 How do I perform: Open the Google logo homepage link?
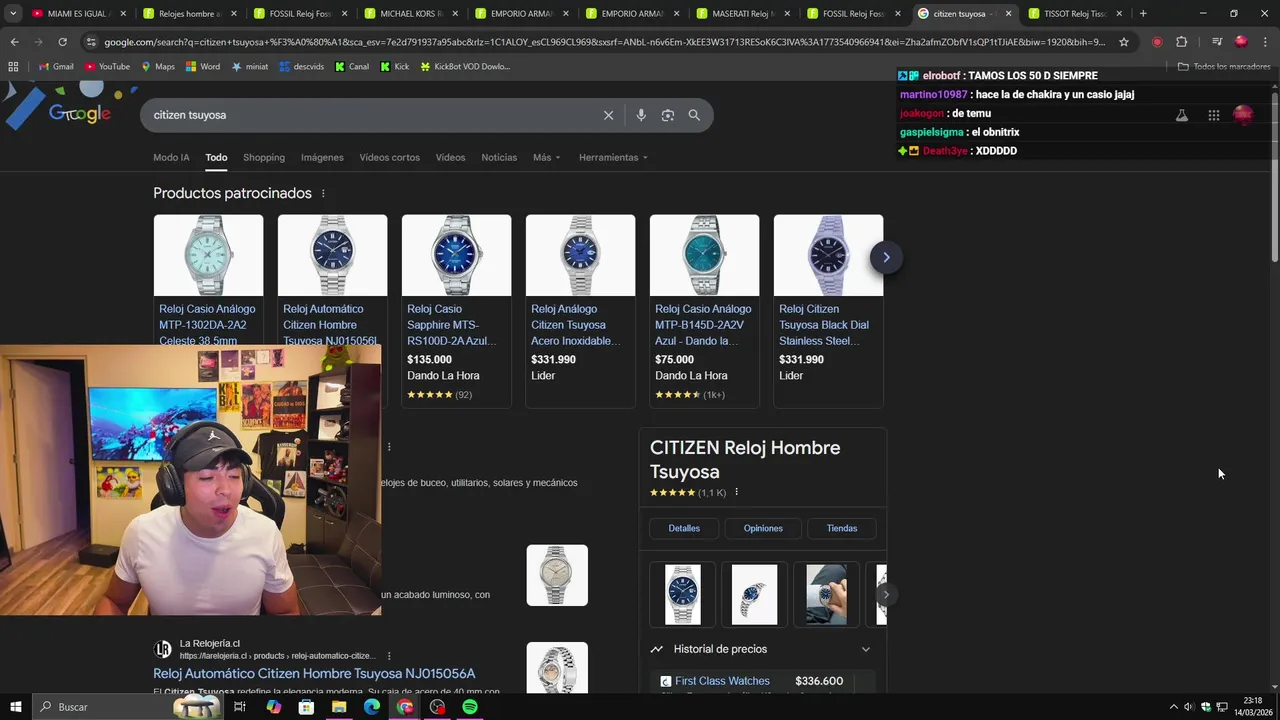80,114
